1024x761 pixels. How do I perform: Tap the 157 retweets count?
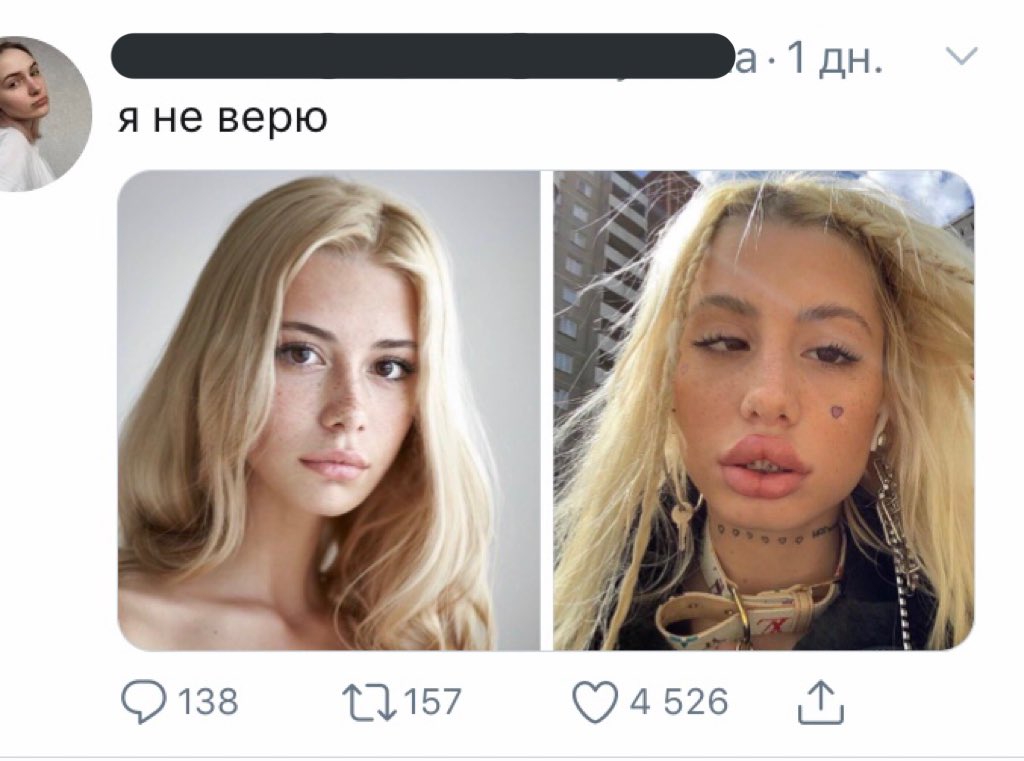[433, 702]
